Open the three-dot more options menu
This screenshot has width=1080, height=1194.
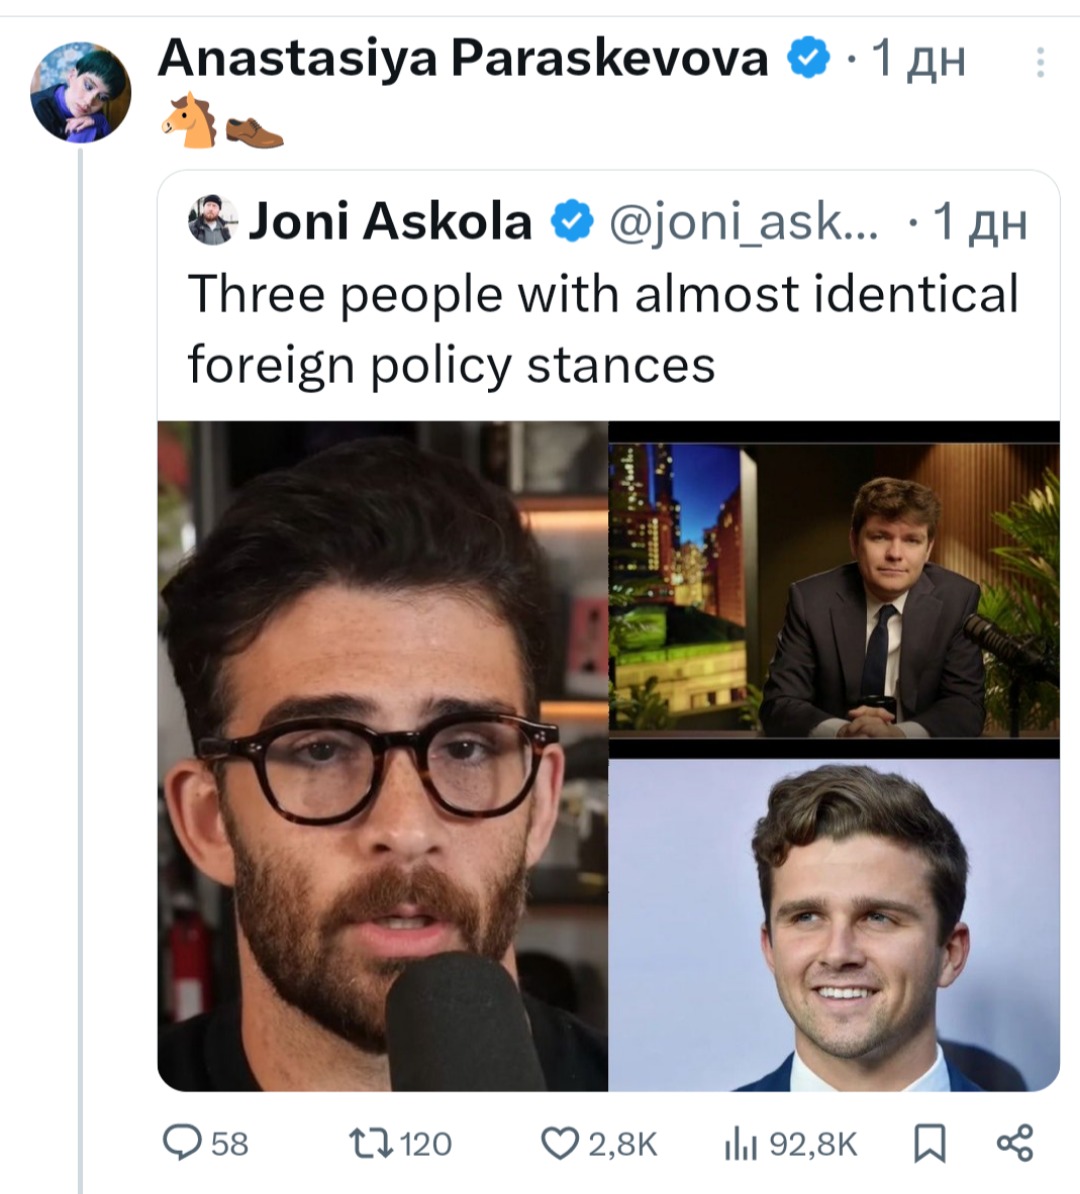point(1040,62)
